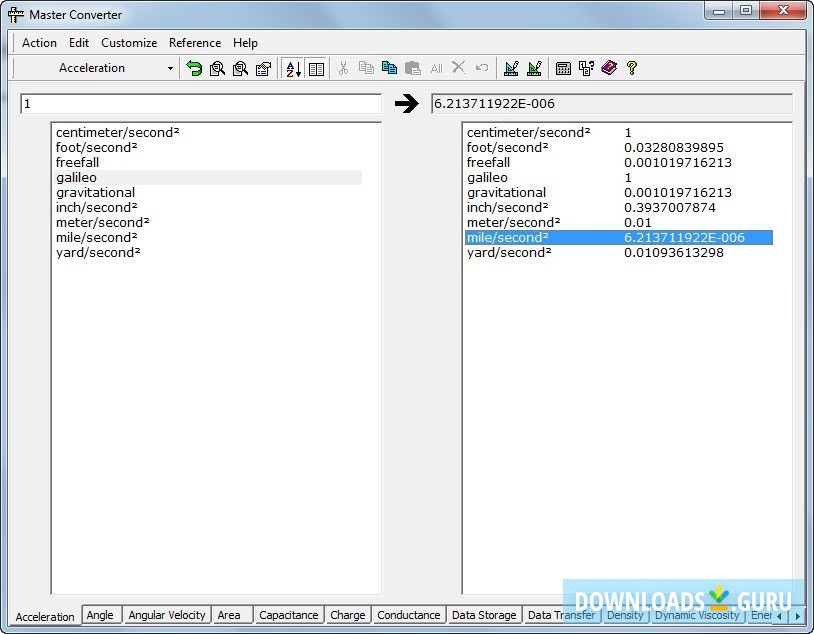Switch to the Capacitance tab

[x=289, y=615]
